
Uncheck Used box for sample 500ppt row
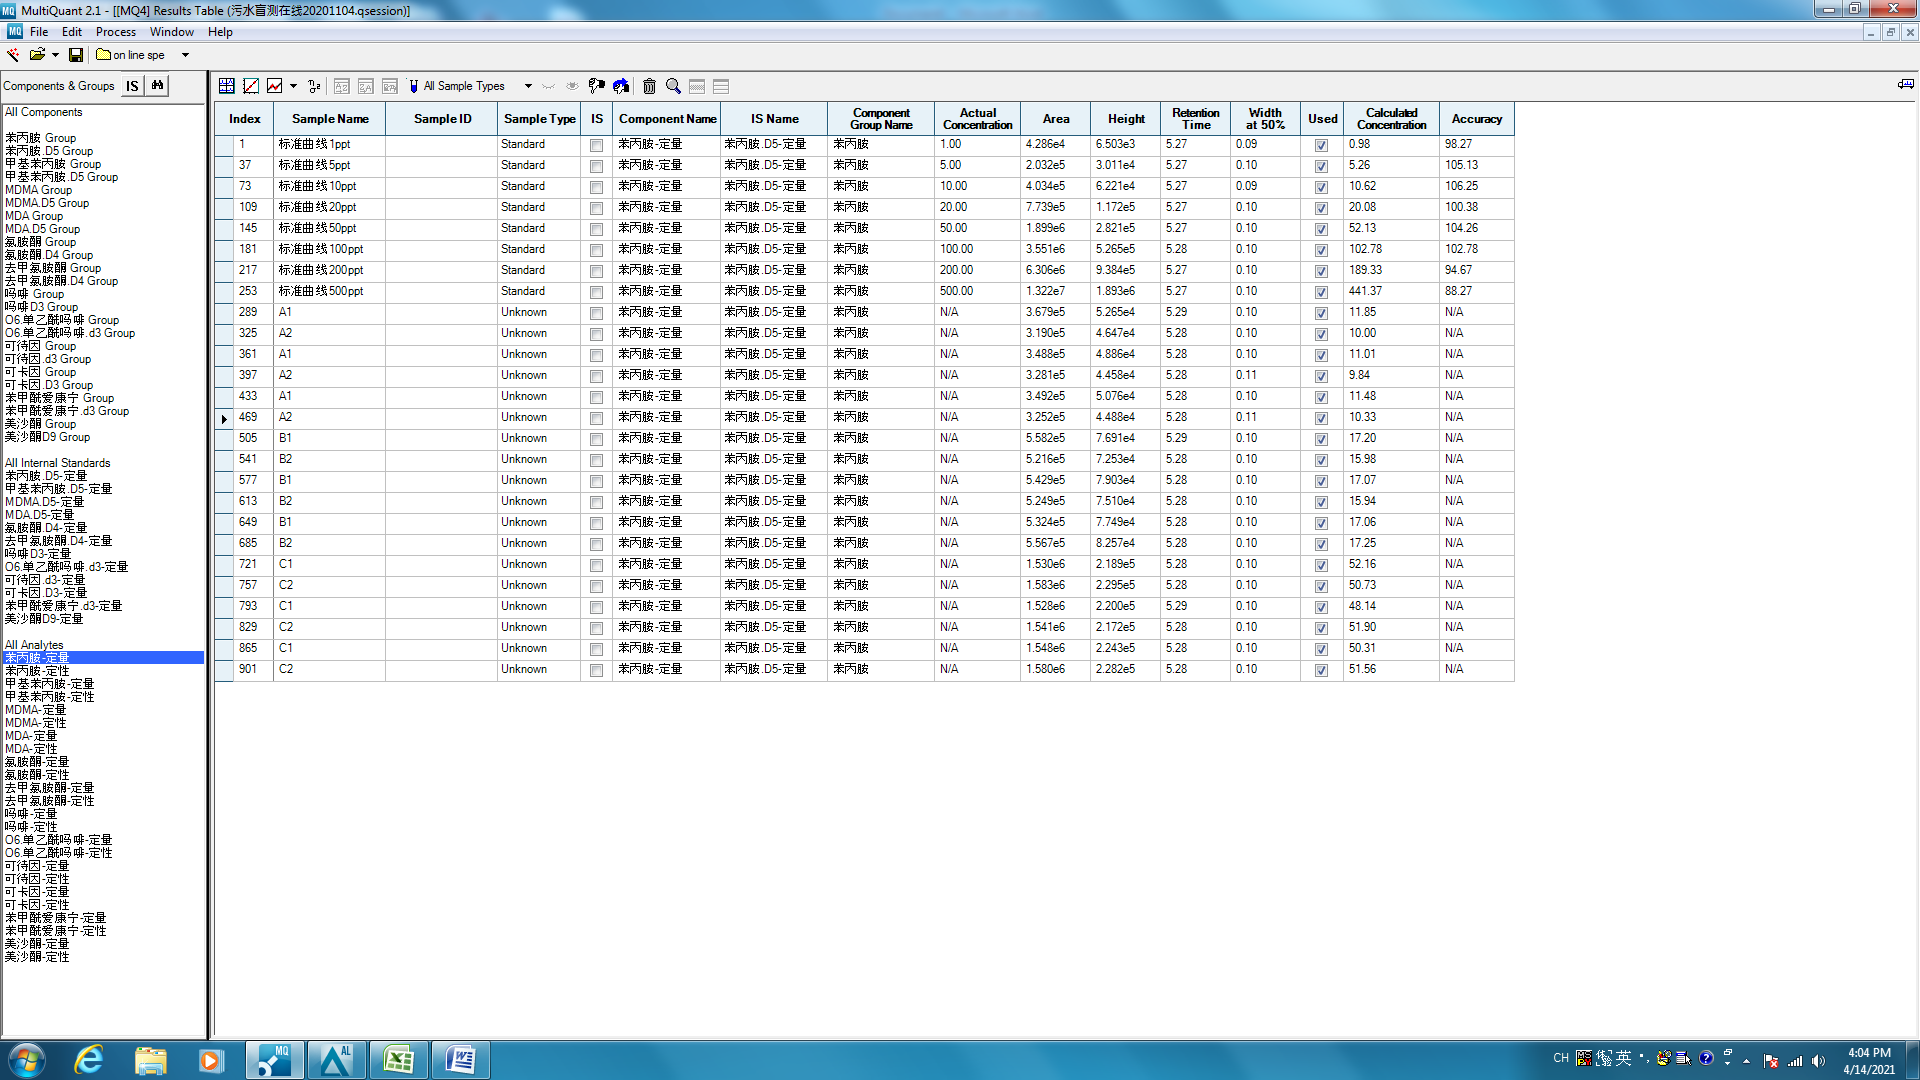1321,292
